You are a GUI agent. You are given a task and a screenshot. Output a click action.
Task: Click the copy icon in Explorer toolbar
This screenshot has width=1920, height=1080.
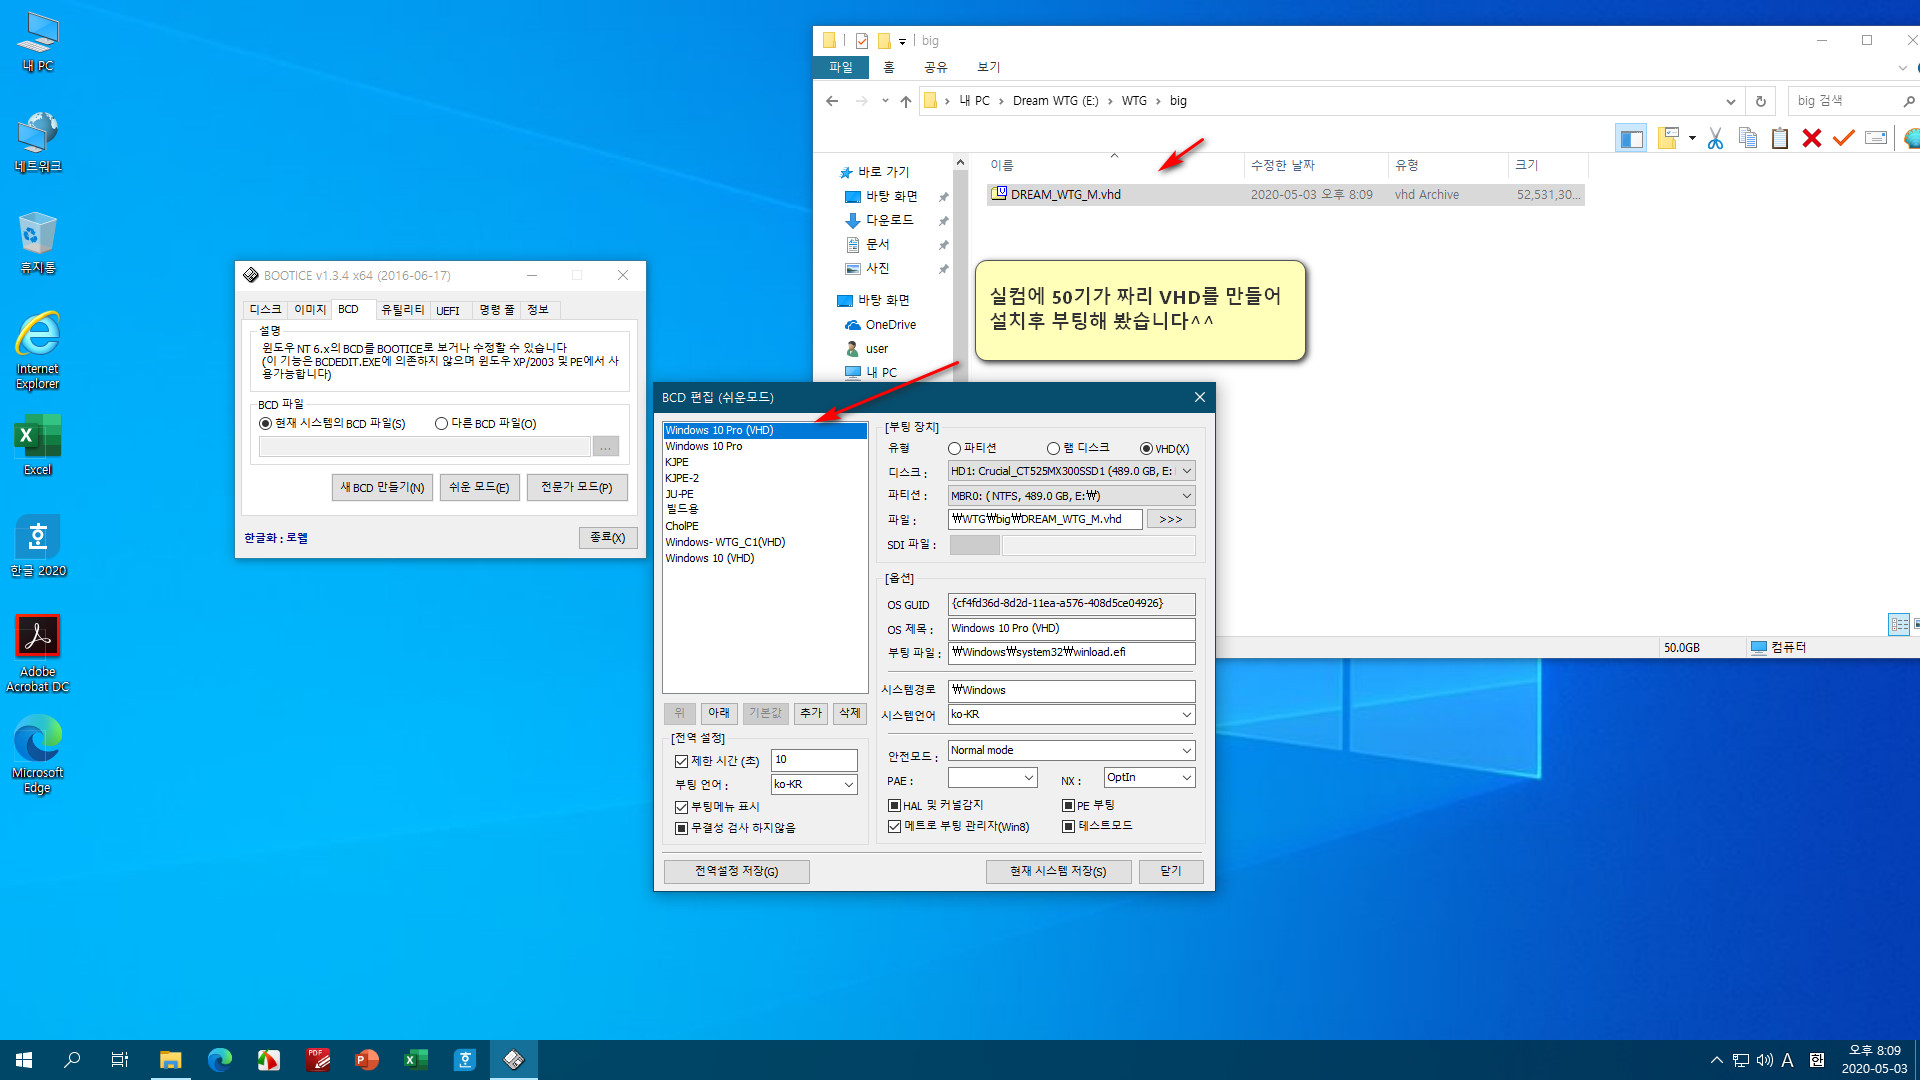click(1748, 139)
